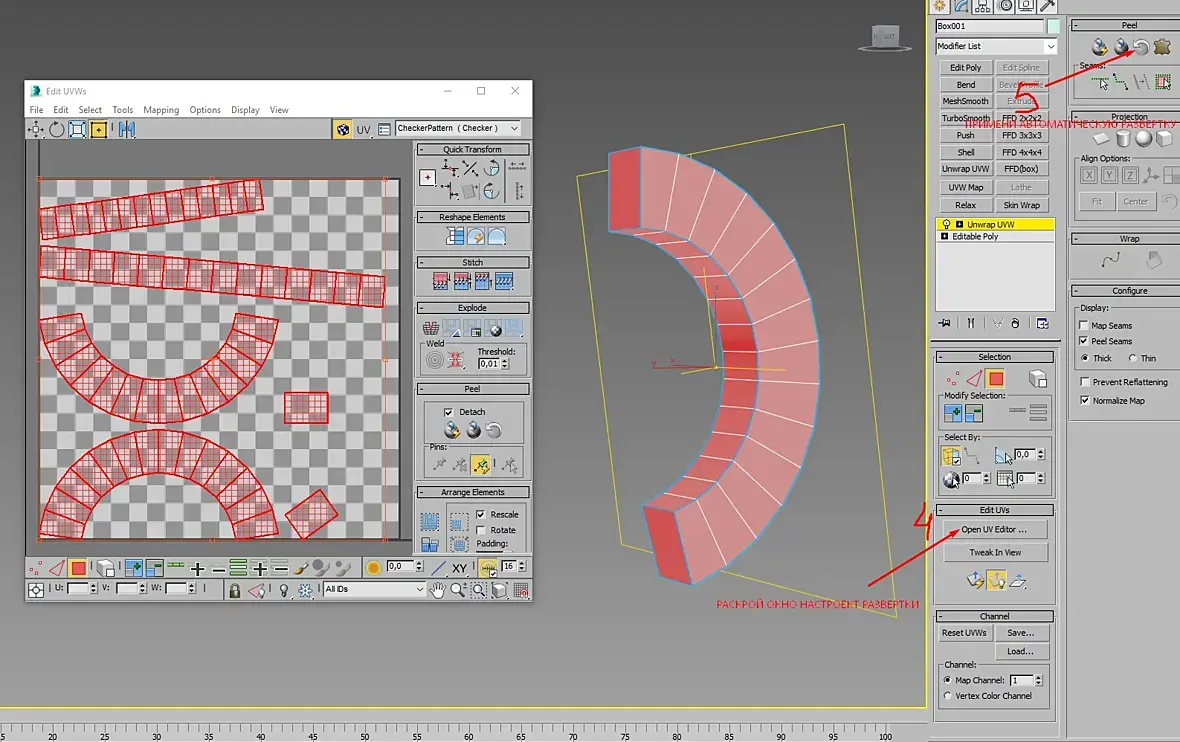Click the Point-to-Point Seams tool

click(1121, 82)
